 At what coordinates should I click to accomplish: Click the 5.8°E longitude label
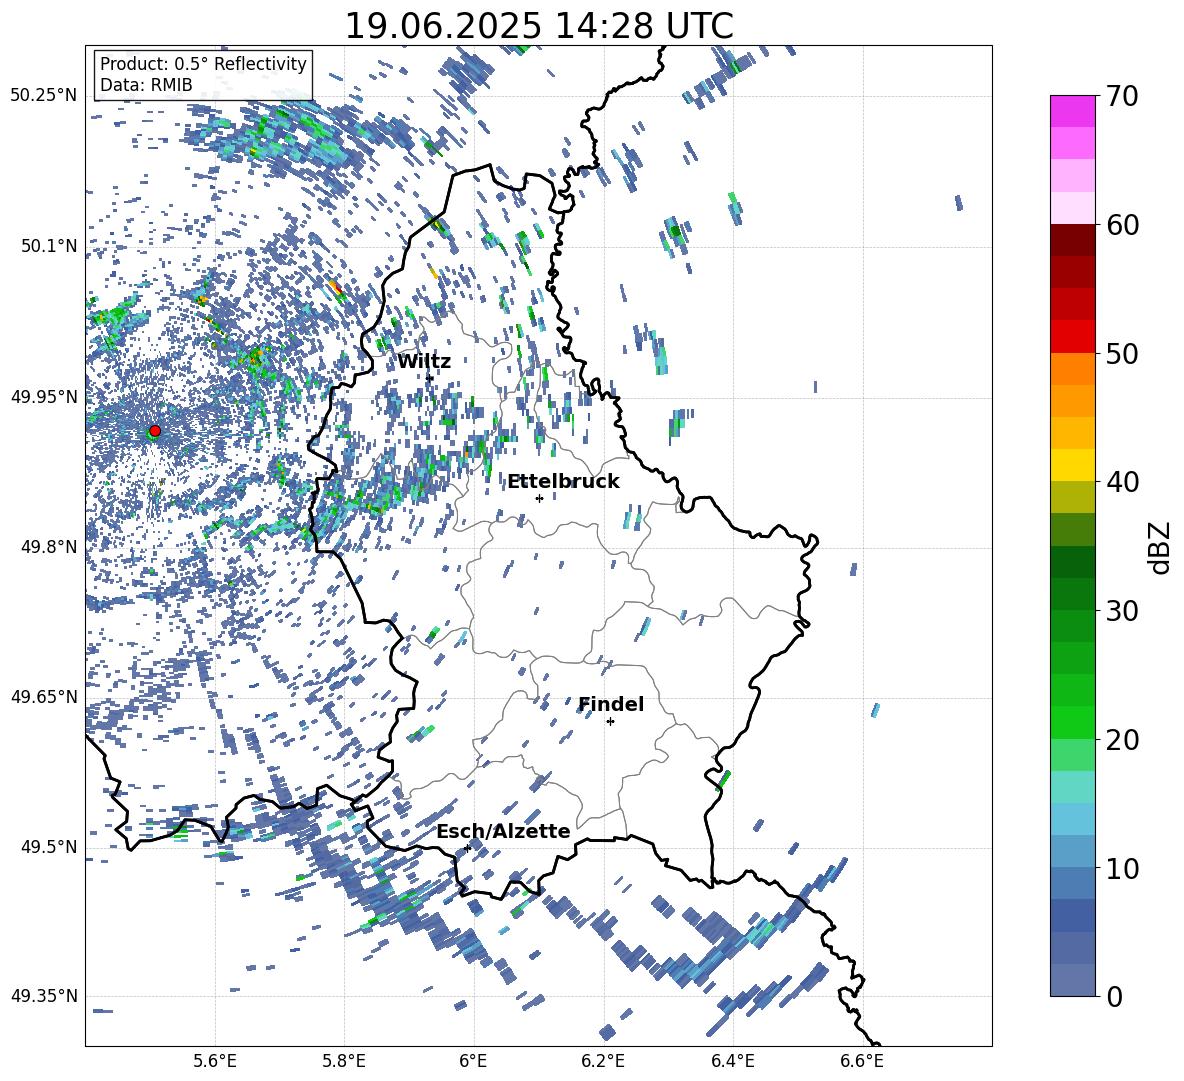344,1062
